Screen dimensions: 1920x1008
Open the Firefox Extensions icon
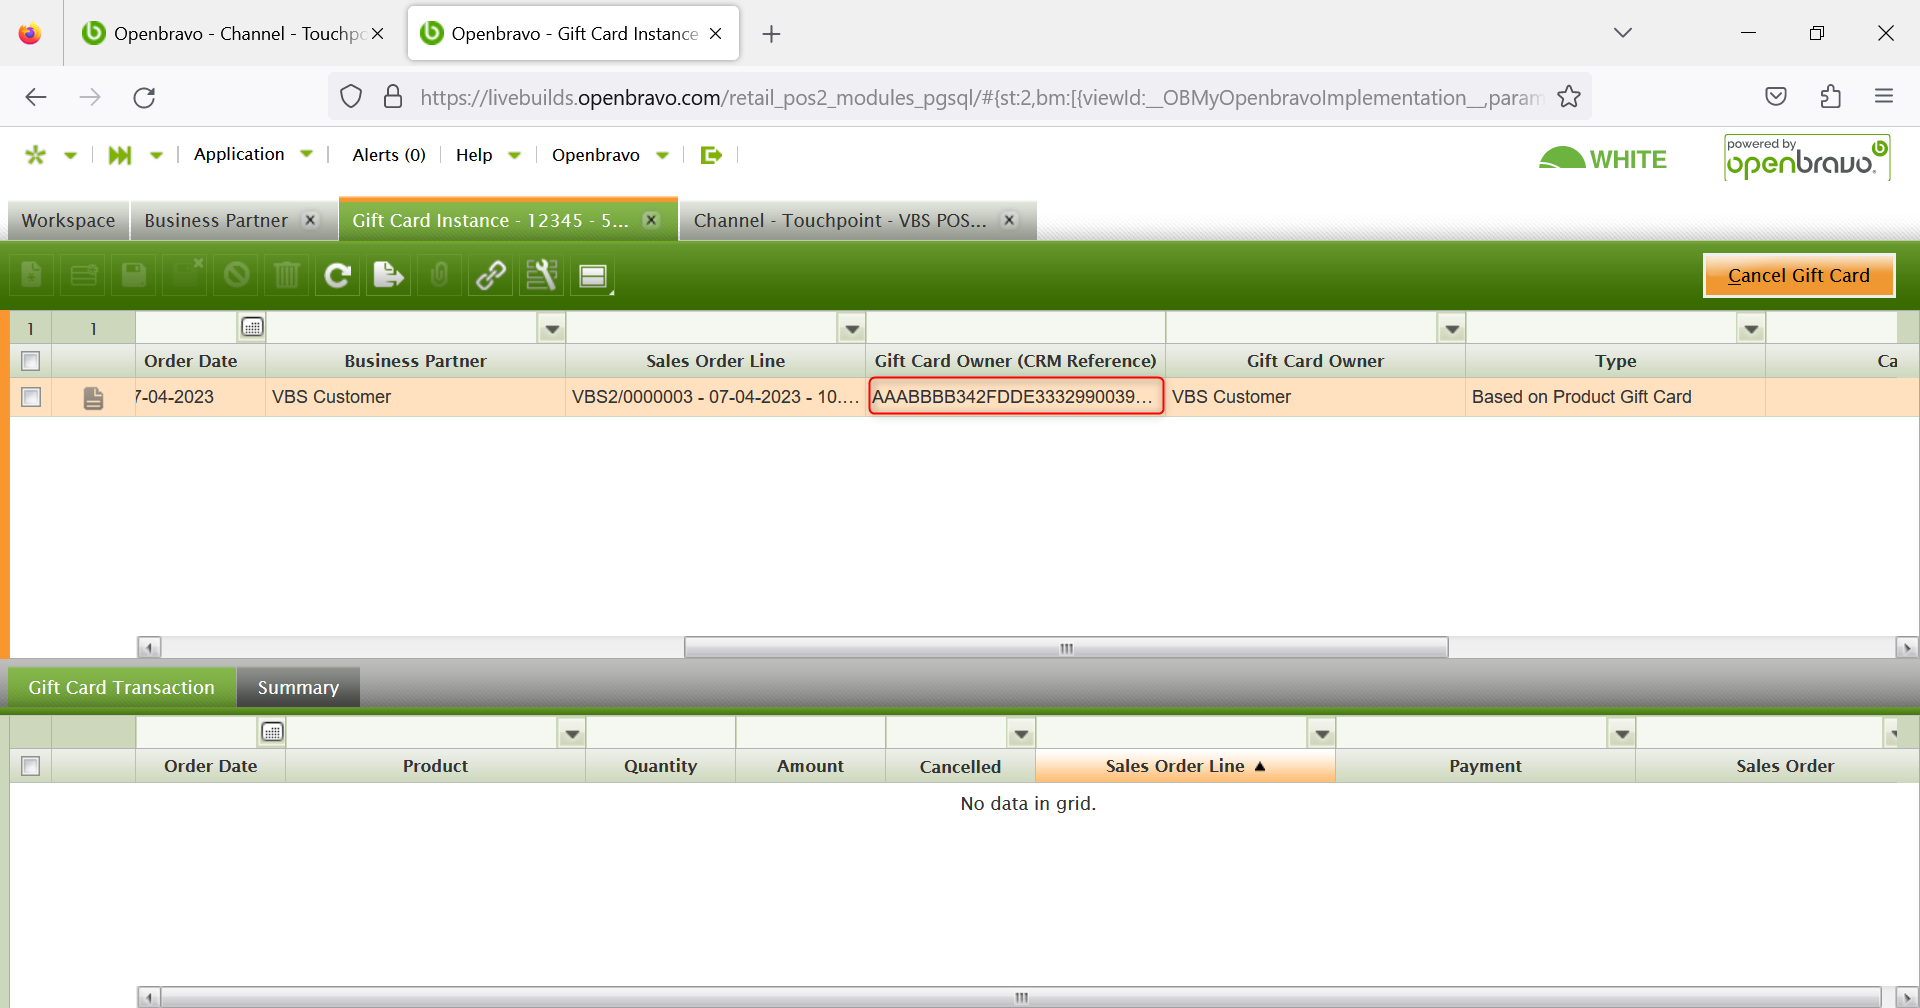1830,97
